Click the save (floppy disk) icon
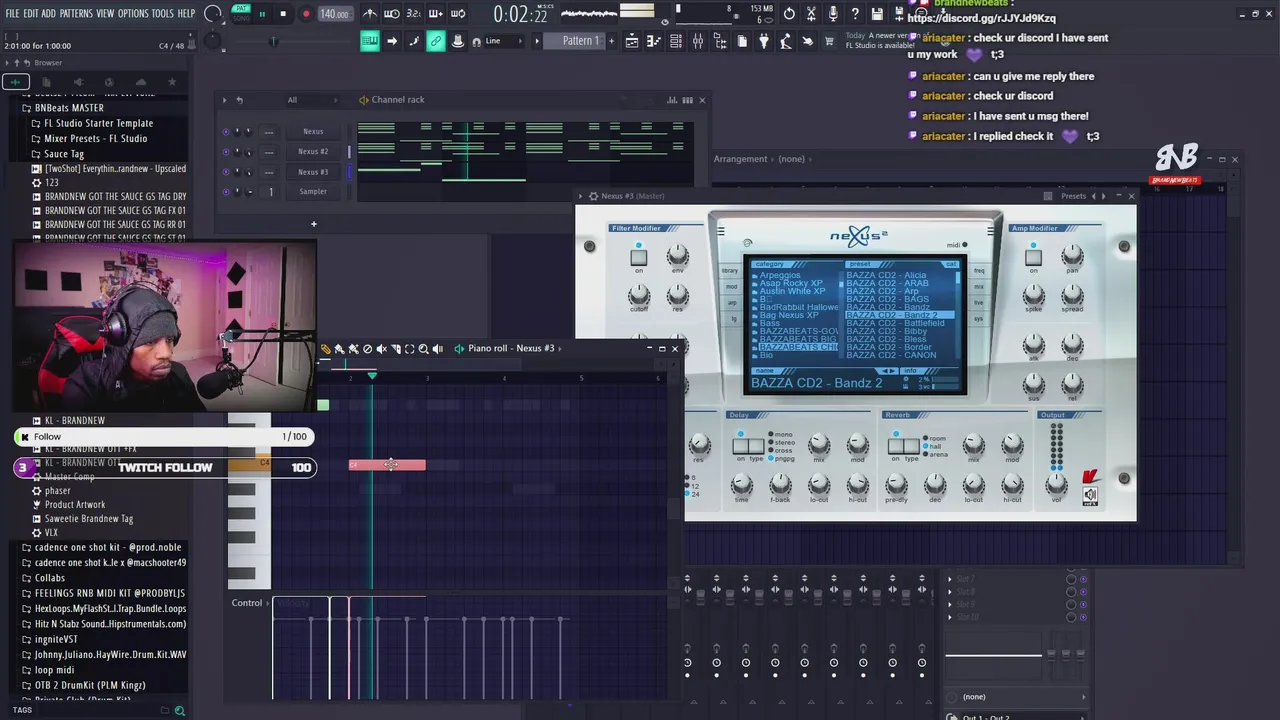 coord(877,14)
